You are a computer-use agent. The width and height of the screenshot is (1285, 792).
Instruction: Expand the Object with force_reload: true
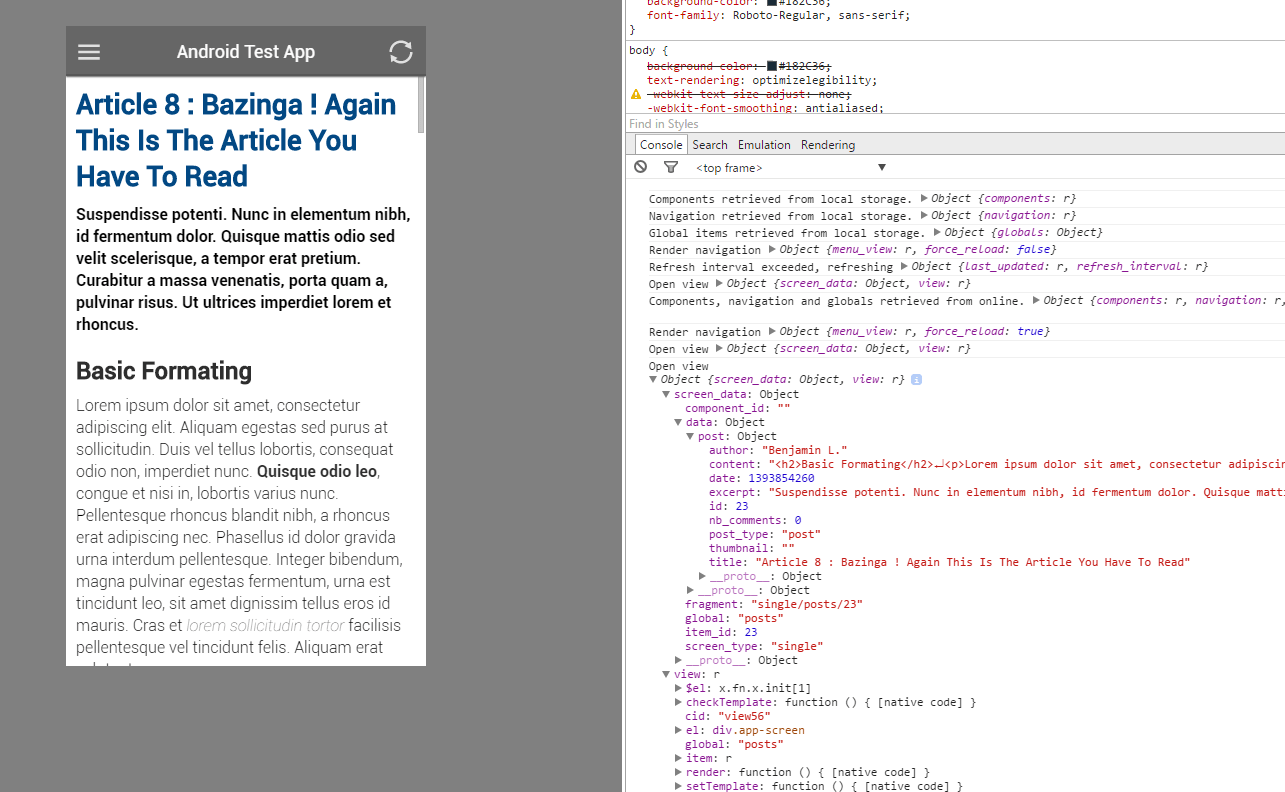(772, 332)
